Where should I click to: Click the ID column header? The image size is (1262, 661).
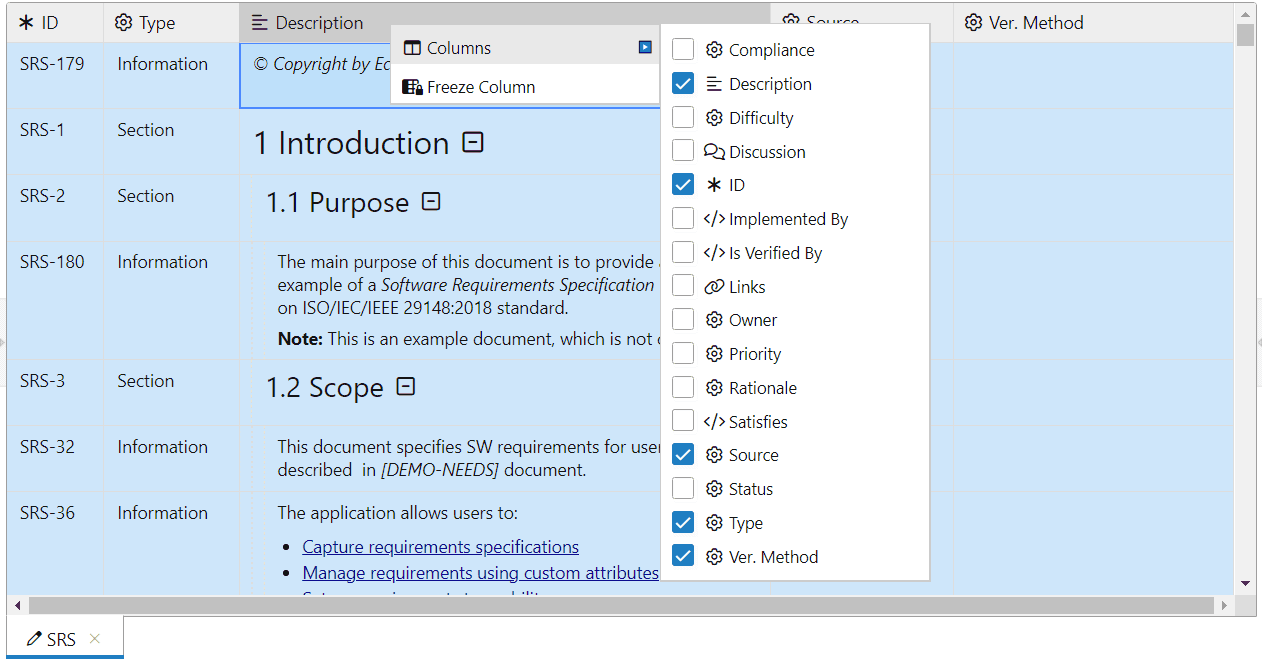pyautogui.click(x=55, y=22)
